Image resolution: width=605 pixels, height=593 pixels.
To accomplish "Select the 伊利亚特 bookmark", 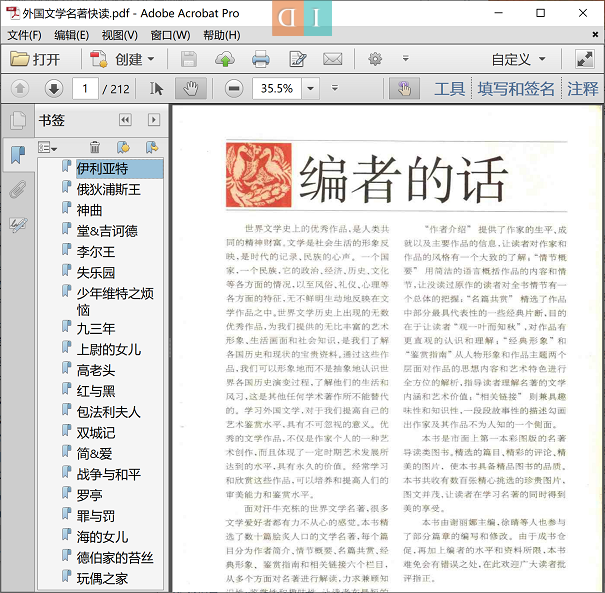I will click(x=102, y=169).
